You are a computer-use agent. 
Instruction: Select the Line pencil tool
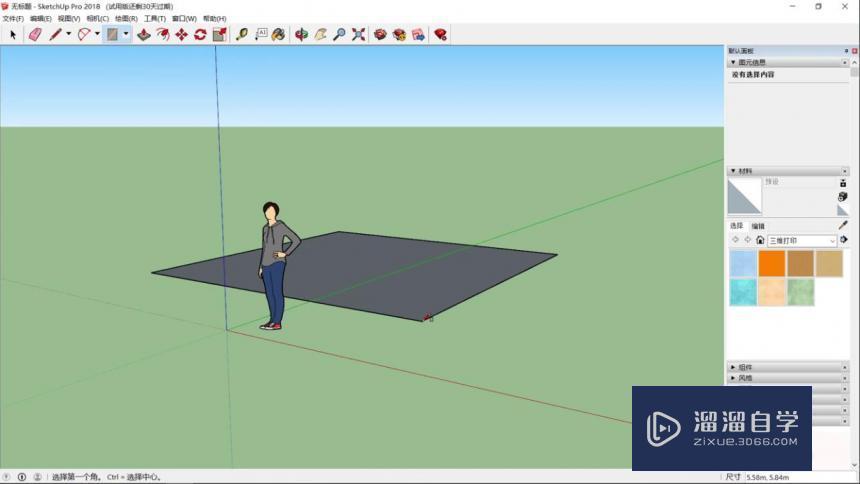[x=55, y=35]
